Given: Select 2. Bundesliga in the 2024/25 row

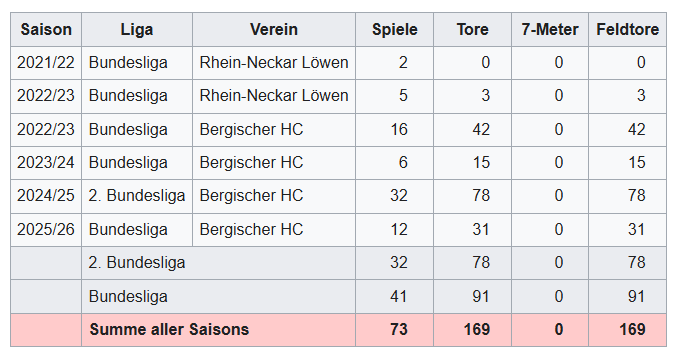Looking at the screenshot, I should tap(137, 195).
